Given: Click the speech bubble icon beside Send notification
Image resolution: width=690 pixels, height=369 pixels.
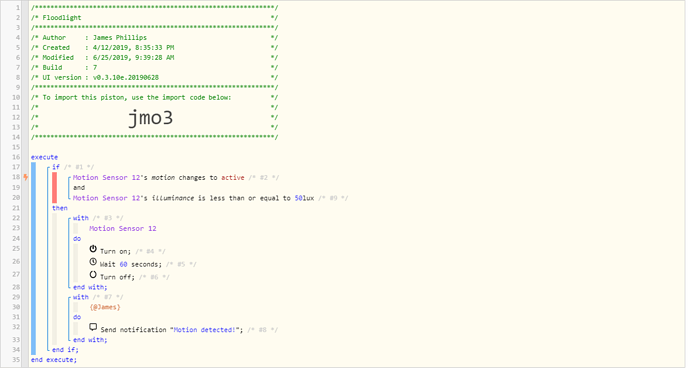Looking at the screenshot, I should pos(93,327).
